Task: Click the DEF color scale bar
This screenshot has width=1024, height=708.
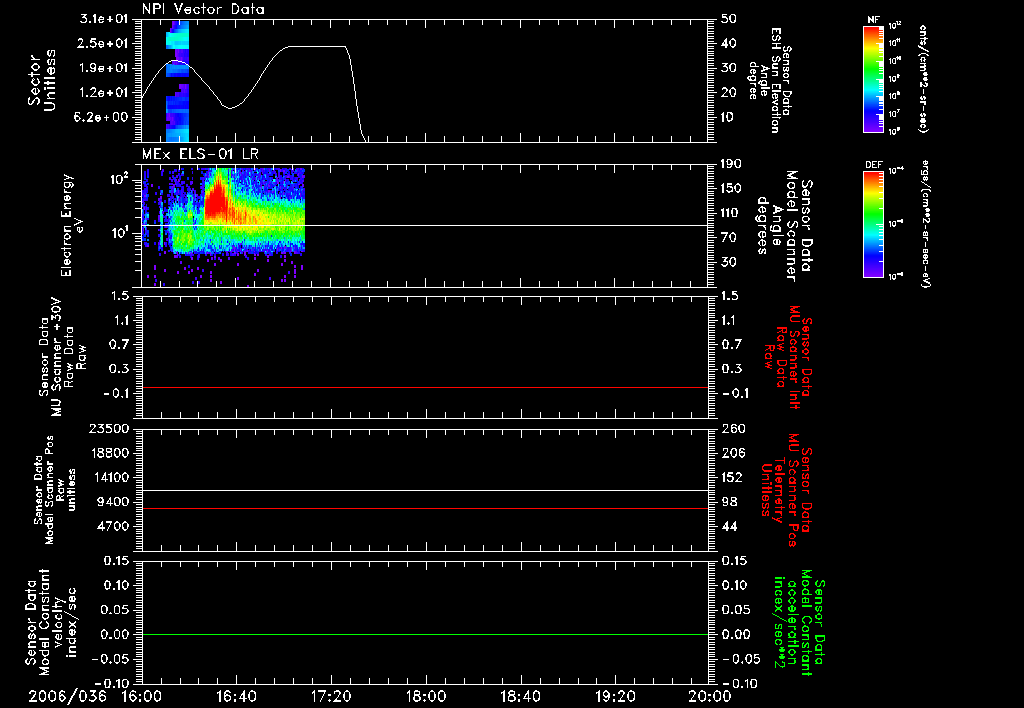Action: tap(873, 223)
